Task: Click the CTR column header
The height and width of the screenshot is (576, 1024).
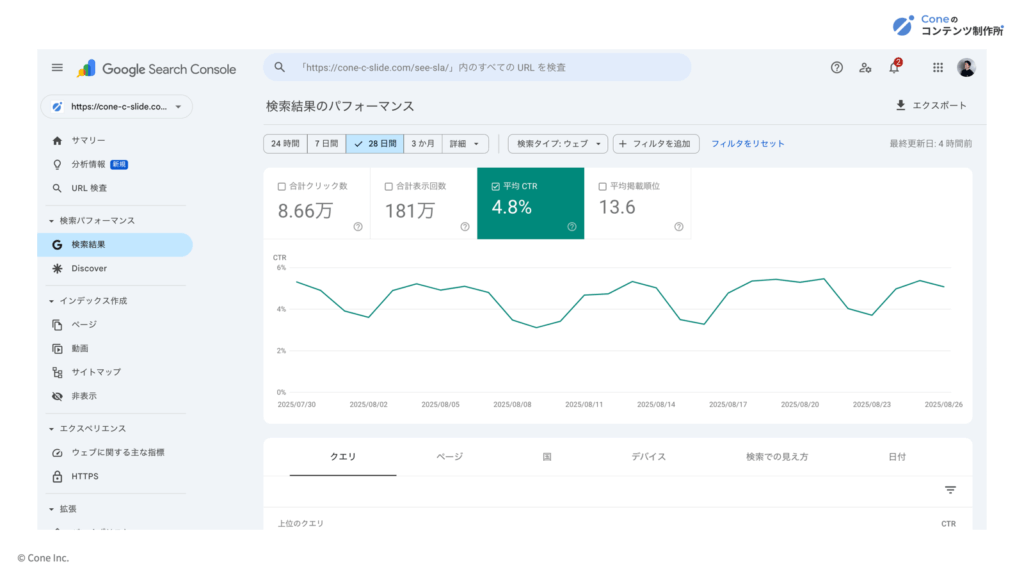Action: coord(948,524)
